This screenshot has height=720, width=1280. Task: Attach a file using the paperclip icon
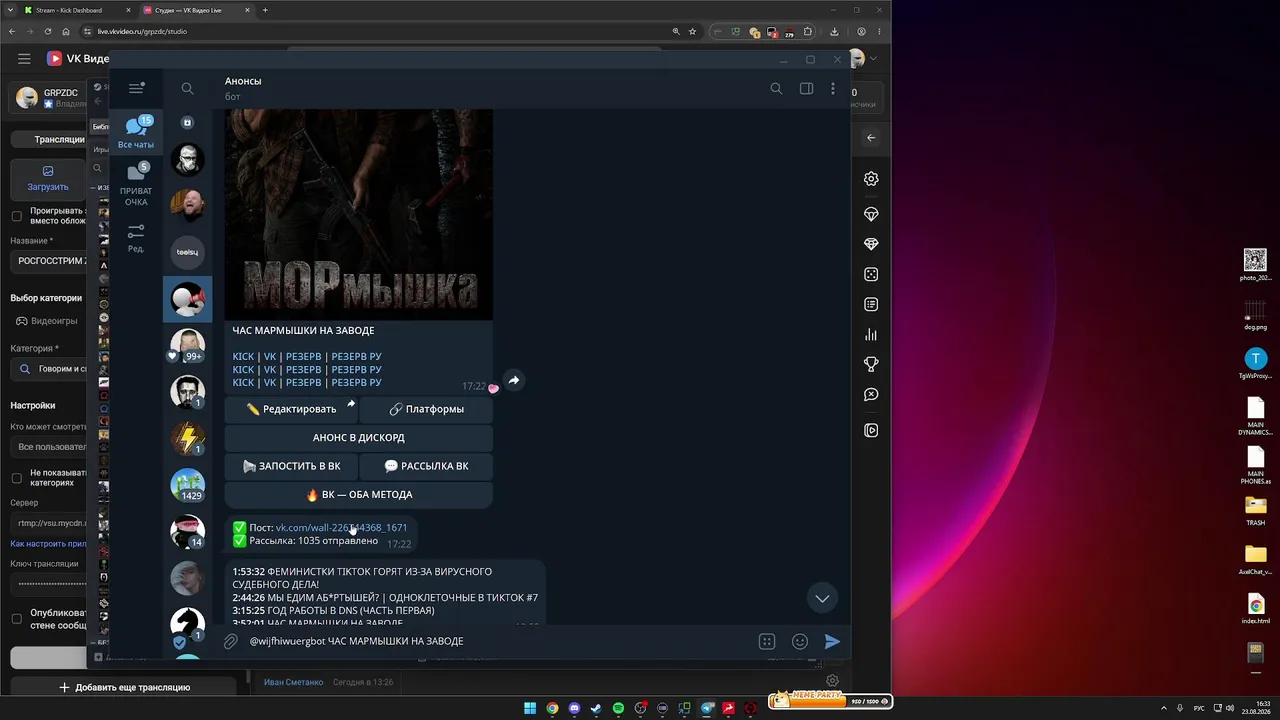231,641
